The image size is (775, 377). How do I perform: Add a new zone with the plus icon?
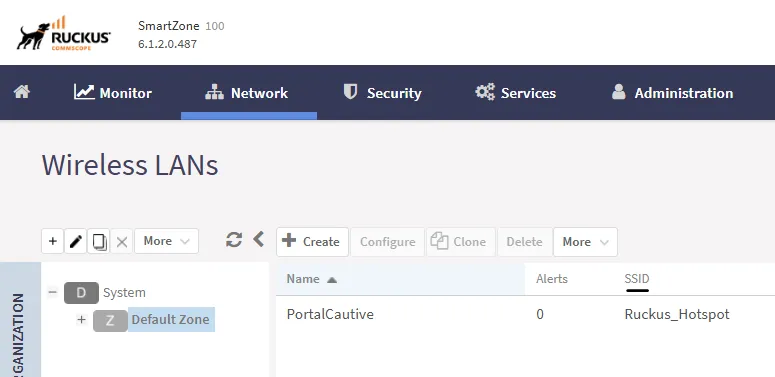[52, 241]
